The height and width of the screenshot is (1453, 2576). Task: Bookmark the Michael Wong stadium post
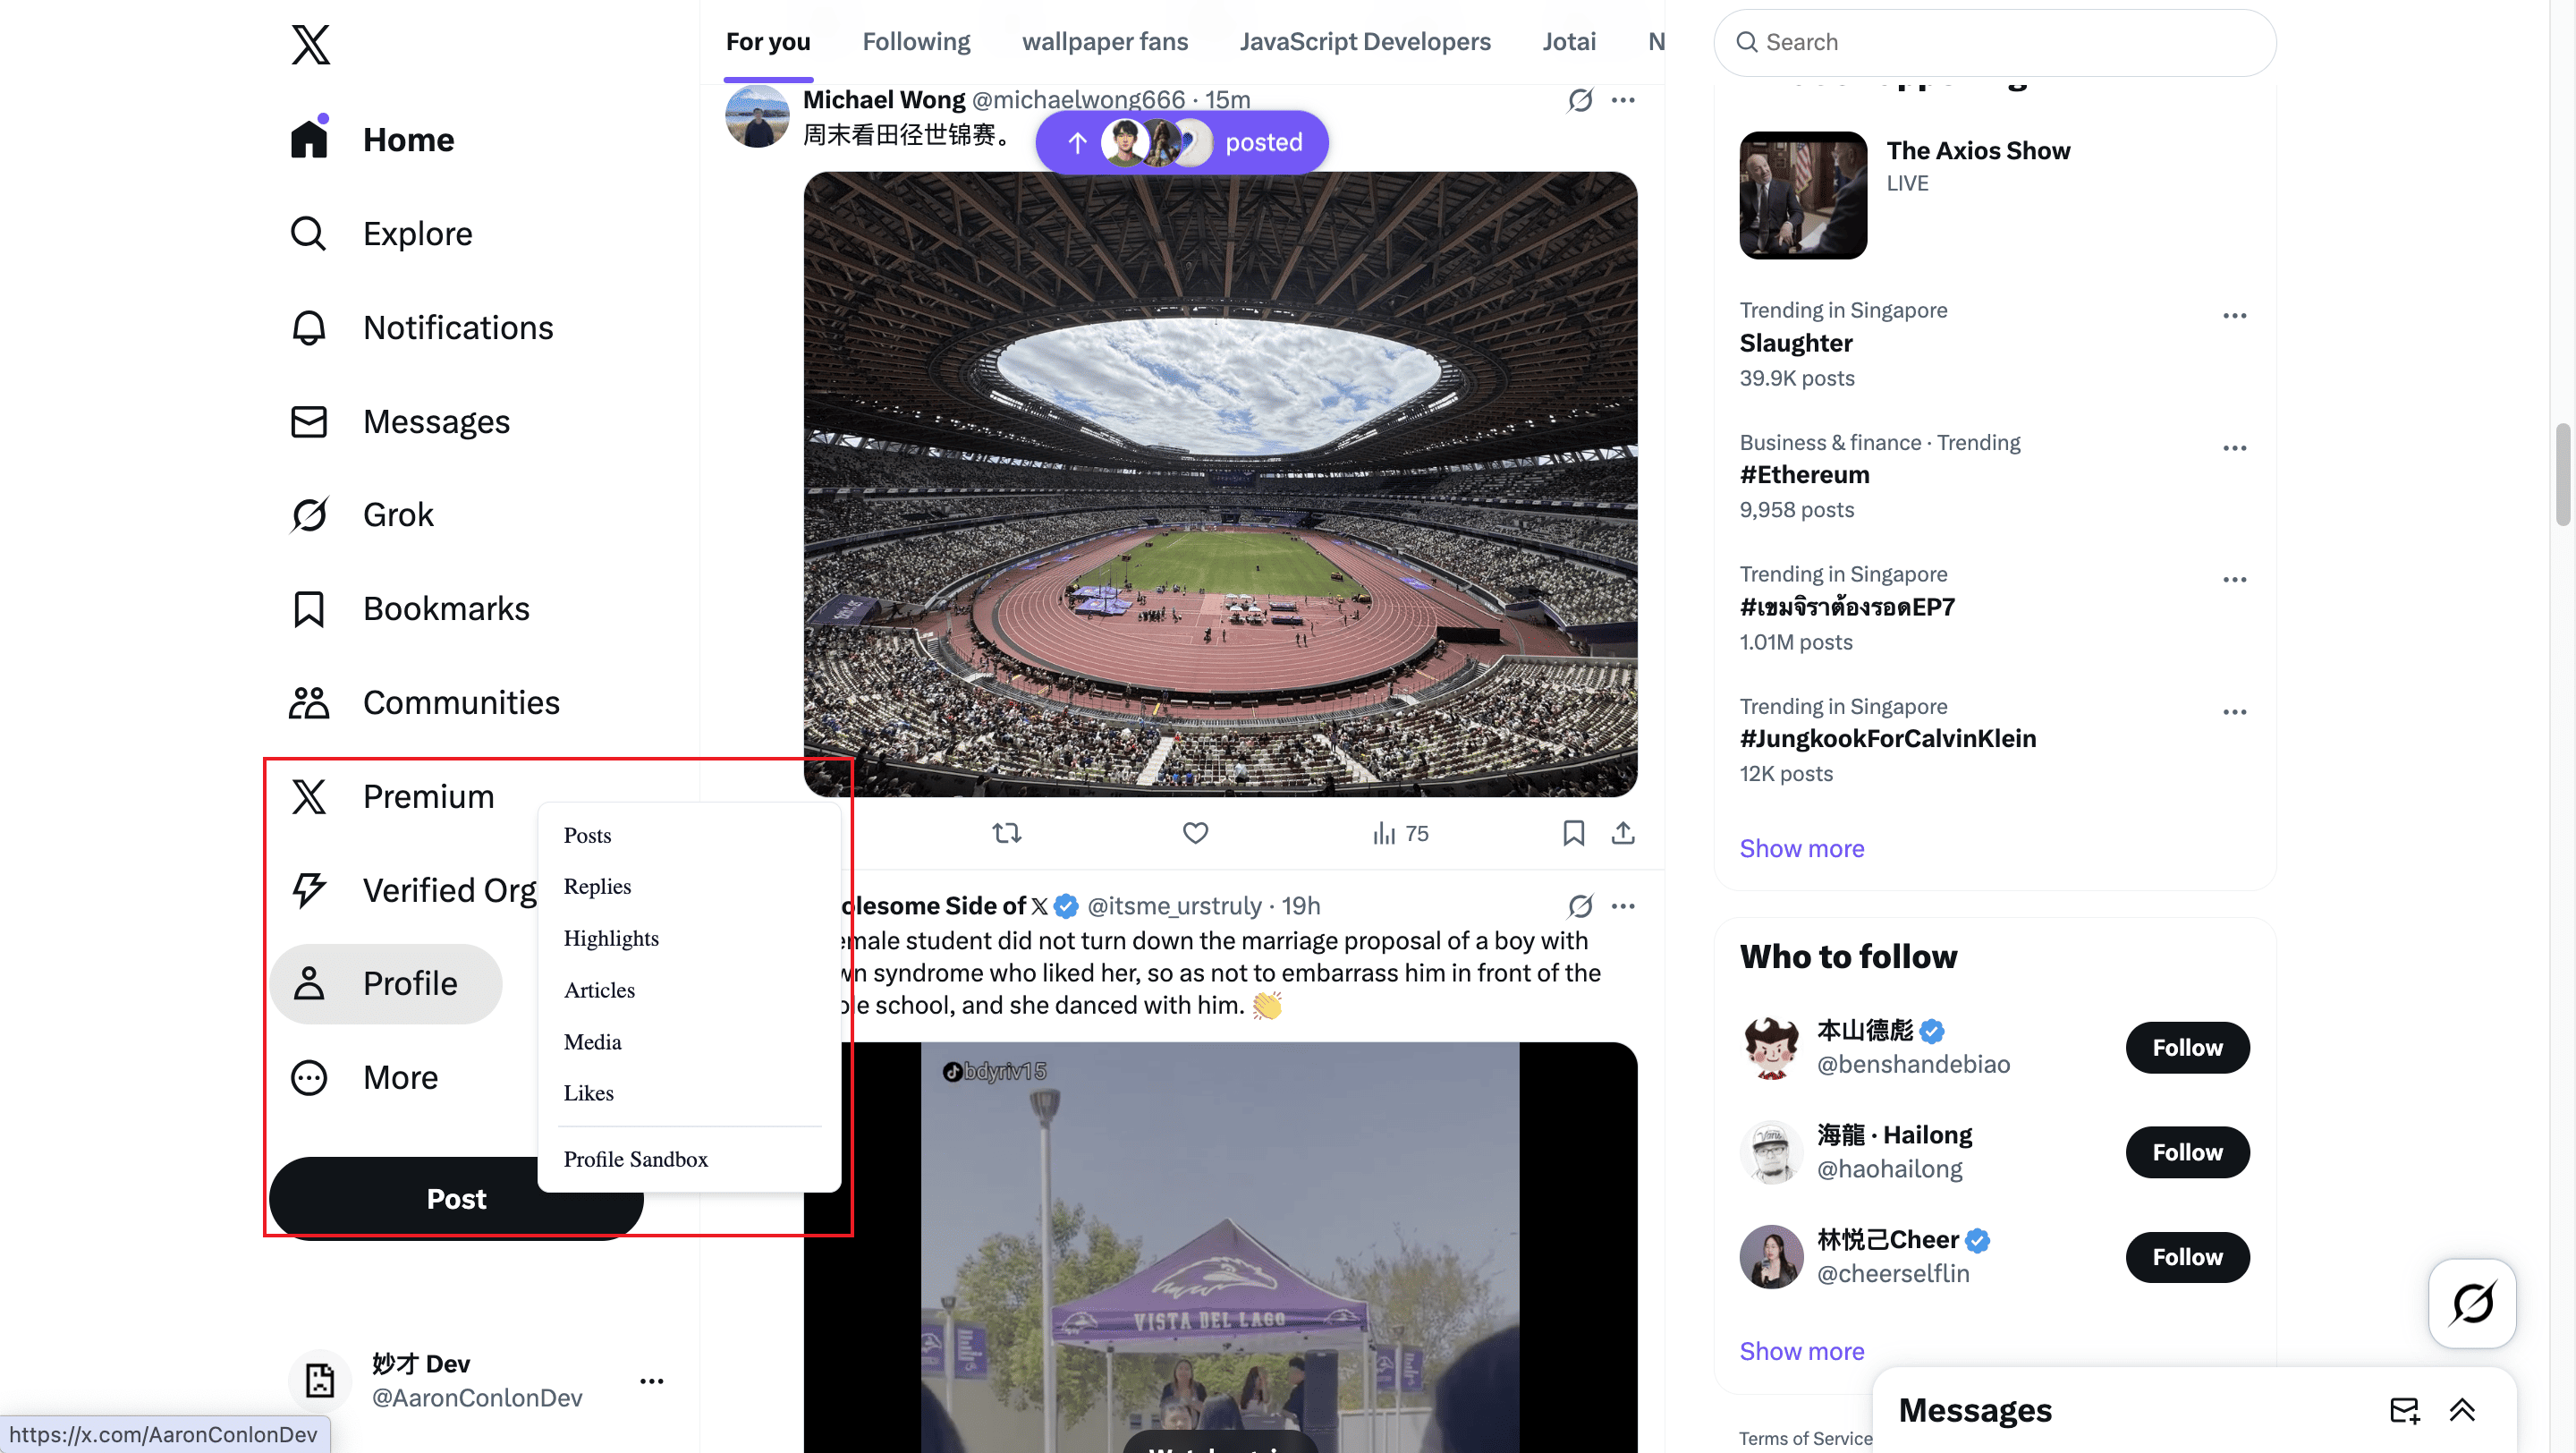point(1573,833)
